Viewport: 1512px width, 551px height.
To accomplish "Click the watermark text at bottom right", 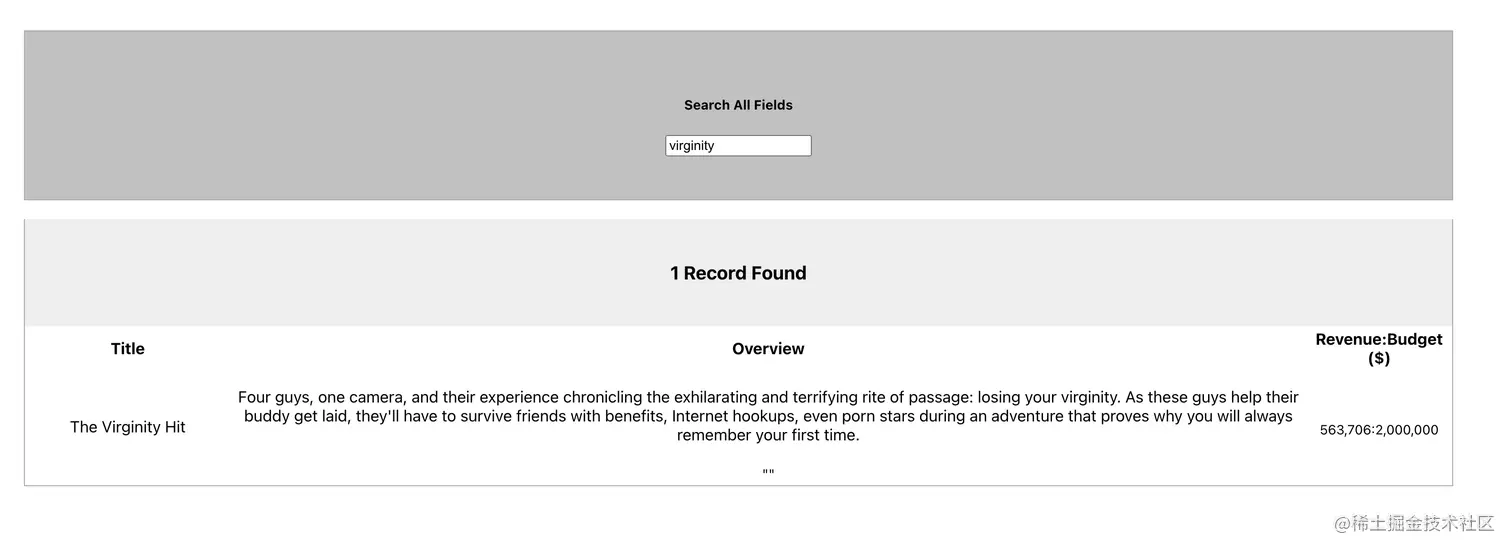I will click(x=1414, y=524).
